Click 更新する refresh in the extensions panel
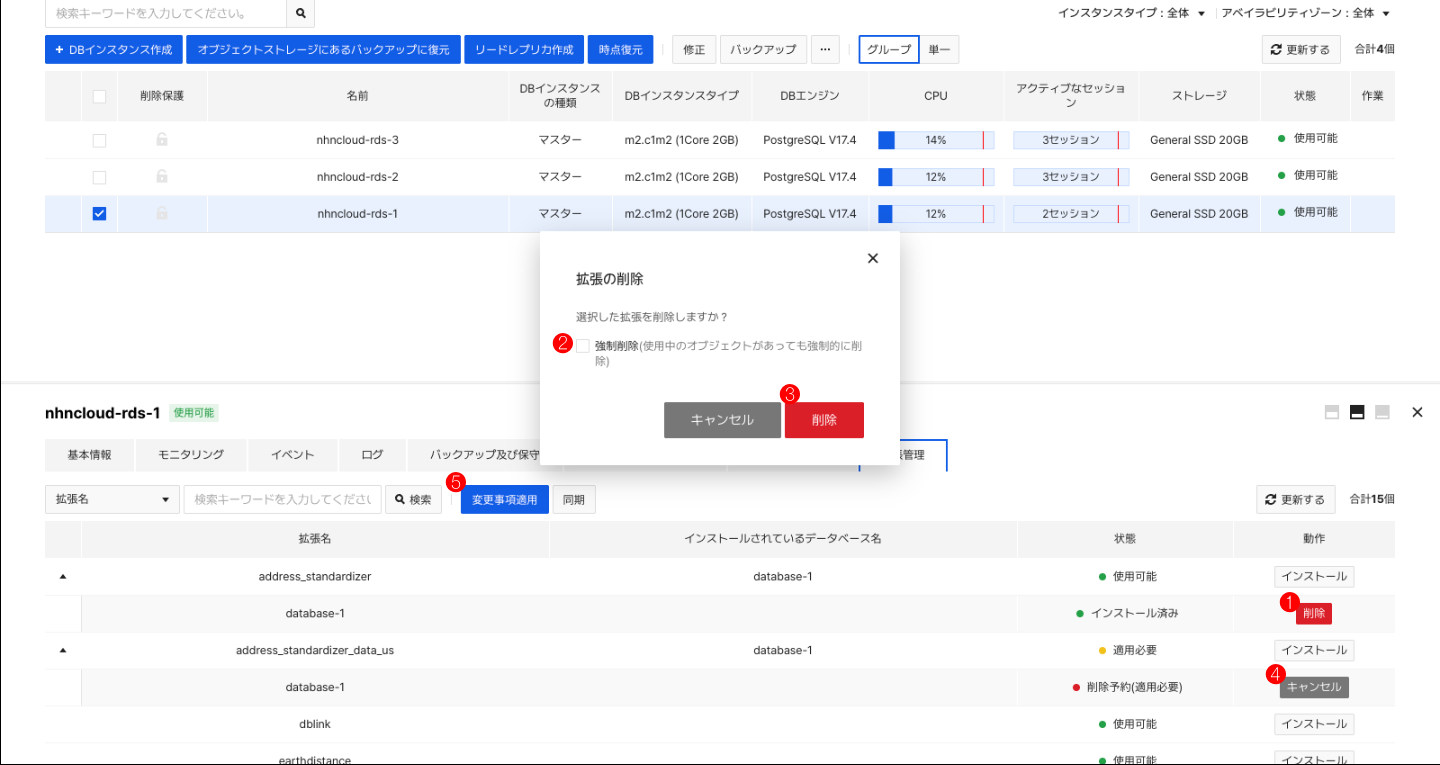 [1295, 499]
